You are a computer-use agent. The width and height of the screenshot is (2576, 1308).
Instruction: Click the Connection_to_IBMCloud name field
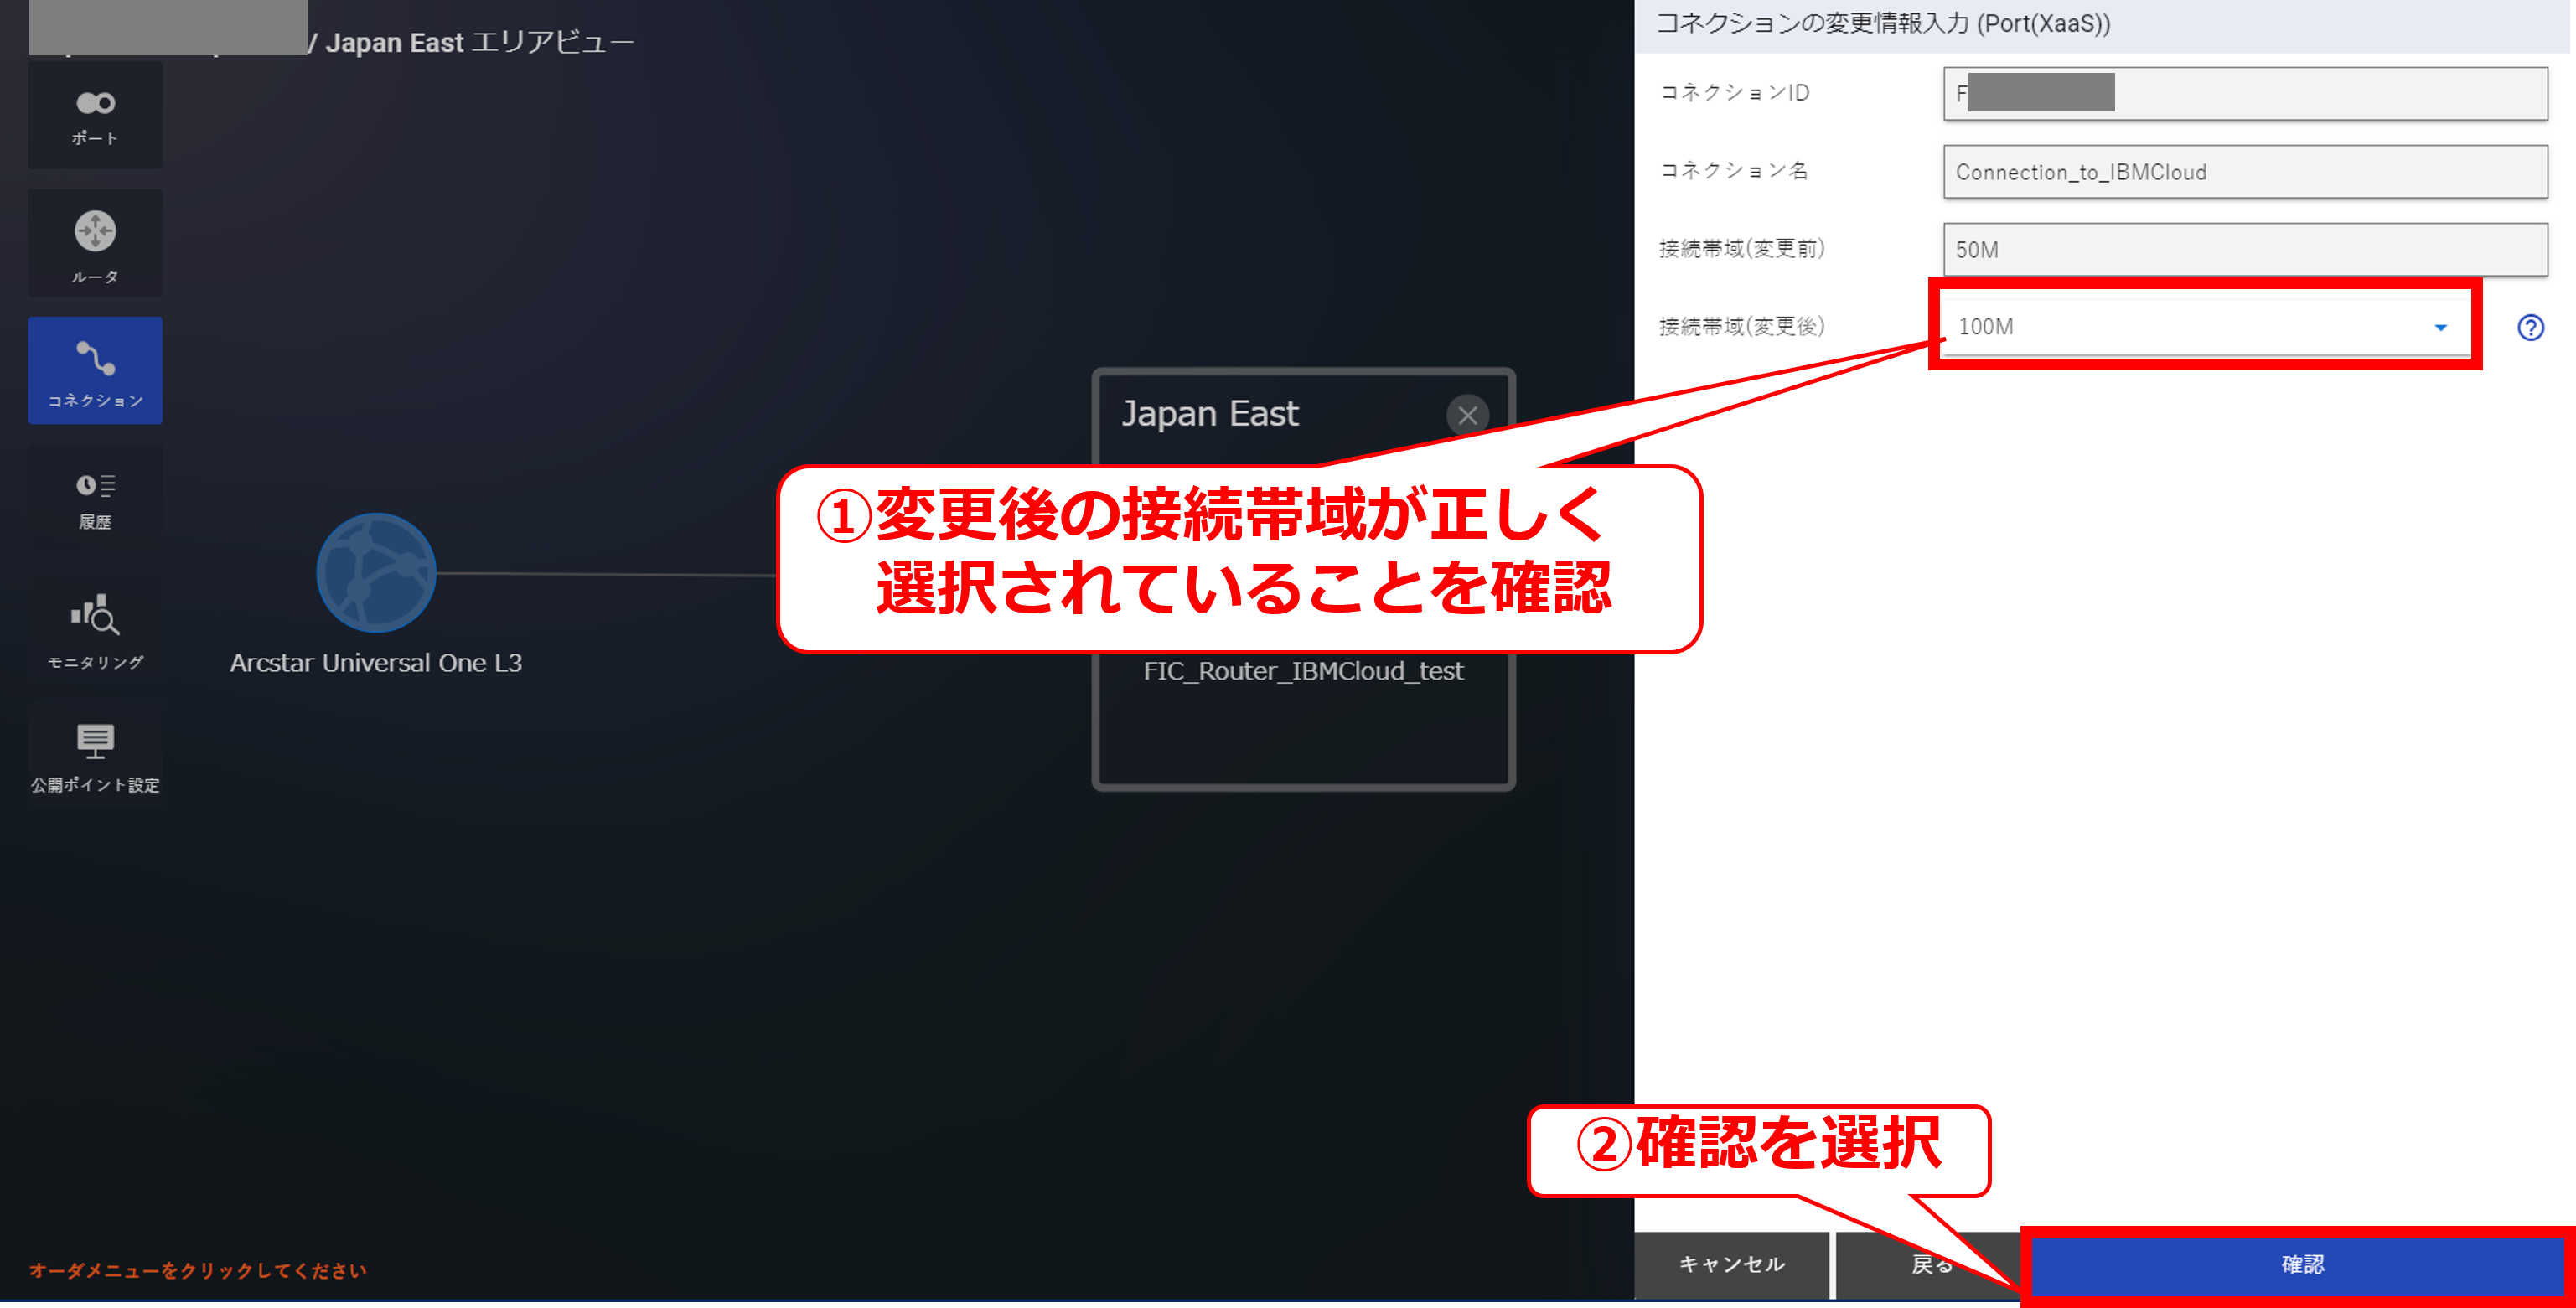point(2245,172)
